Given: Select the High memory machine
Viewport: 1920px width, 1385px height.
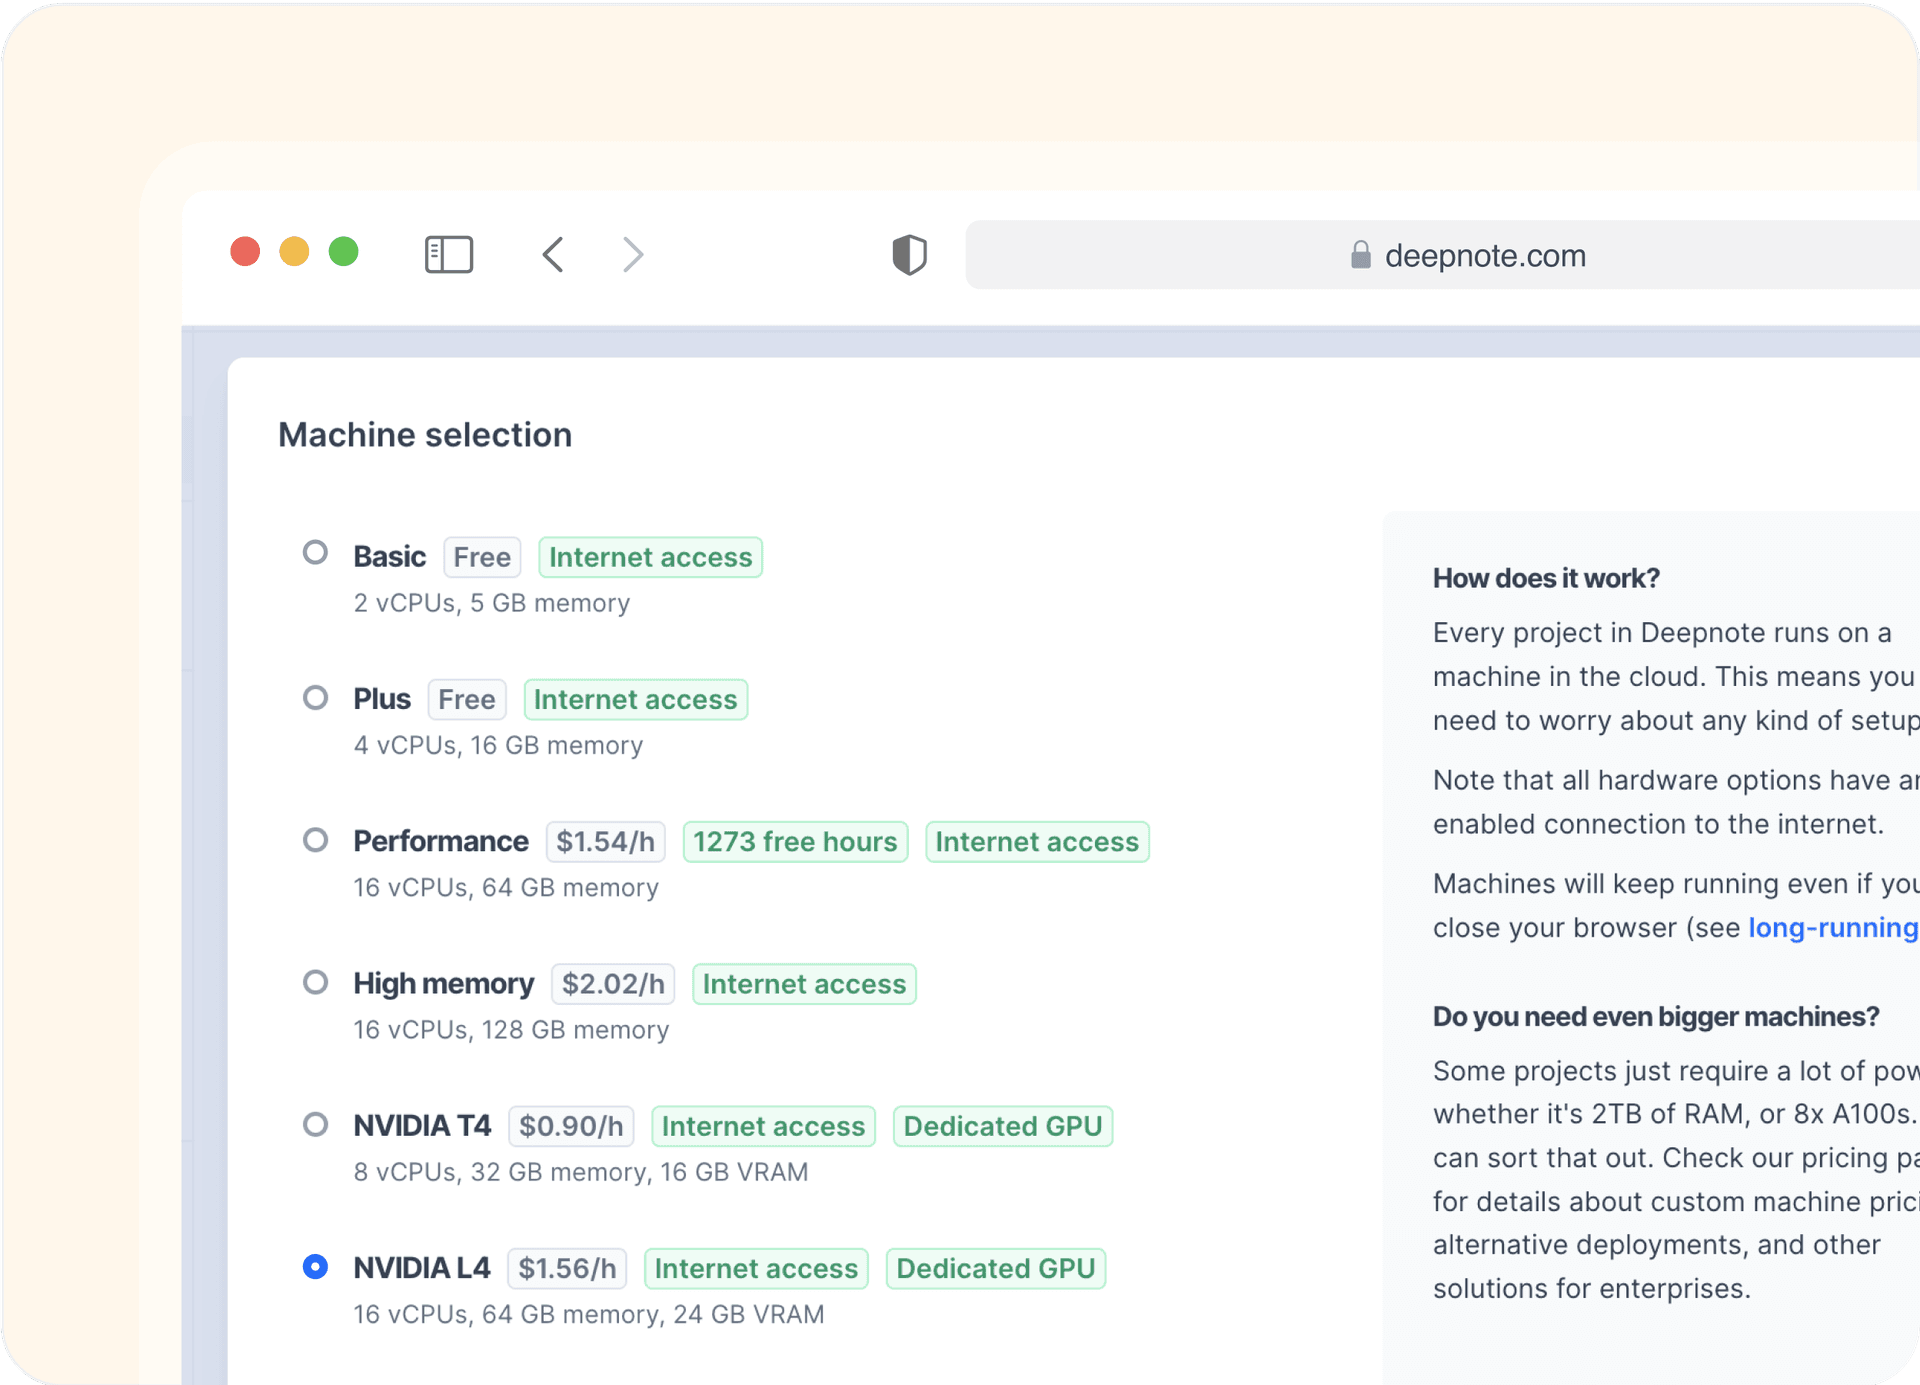Looking at the screenshot, I should (x=315, y=982).
